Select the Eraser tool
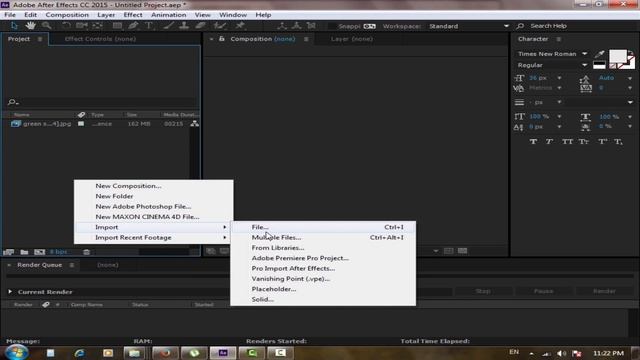640x360 pixels. [x=200, y=26]
